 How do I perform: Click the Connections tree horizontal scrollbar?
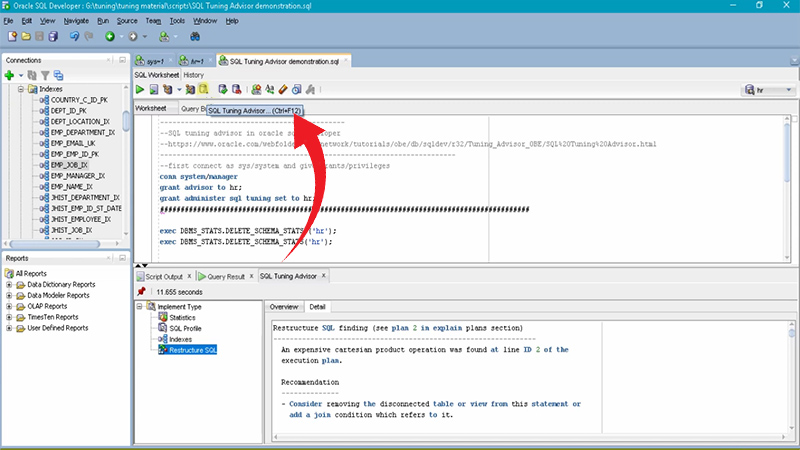(x=55, y=244)
